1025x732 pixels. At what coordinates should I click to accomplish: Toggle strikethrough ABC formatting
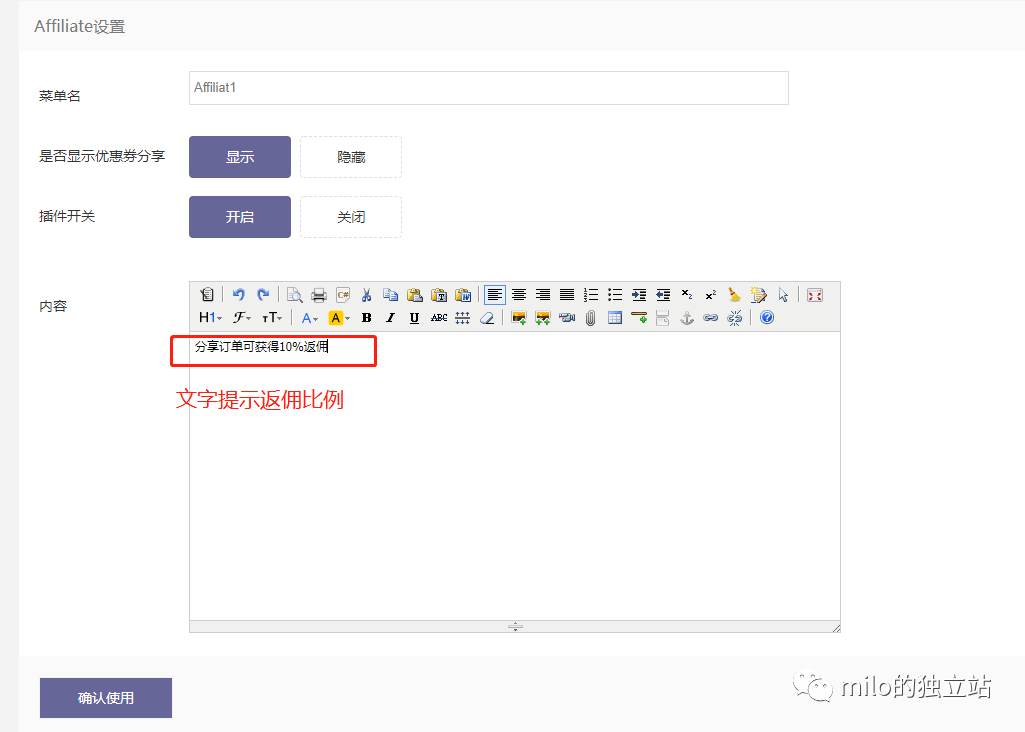click(x=439, y=318)
